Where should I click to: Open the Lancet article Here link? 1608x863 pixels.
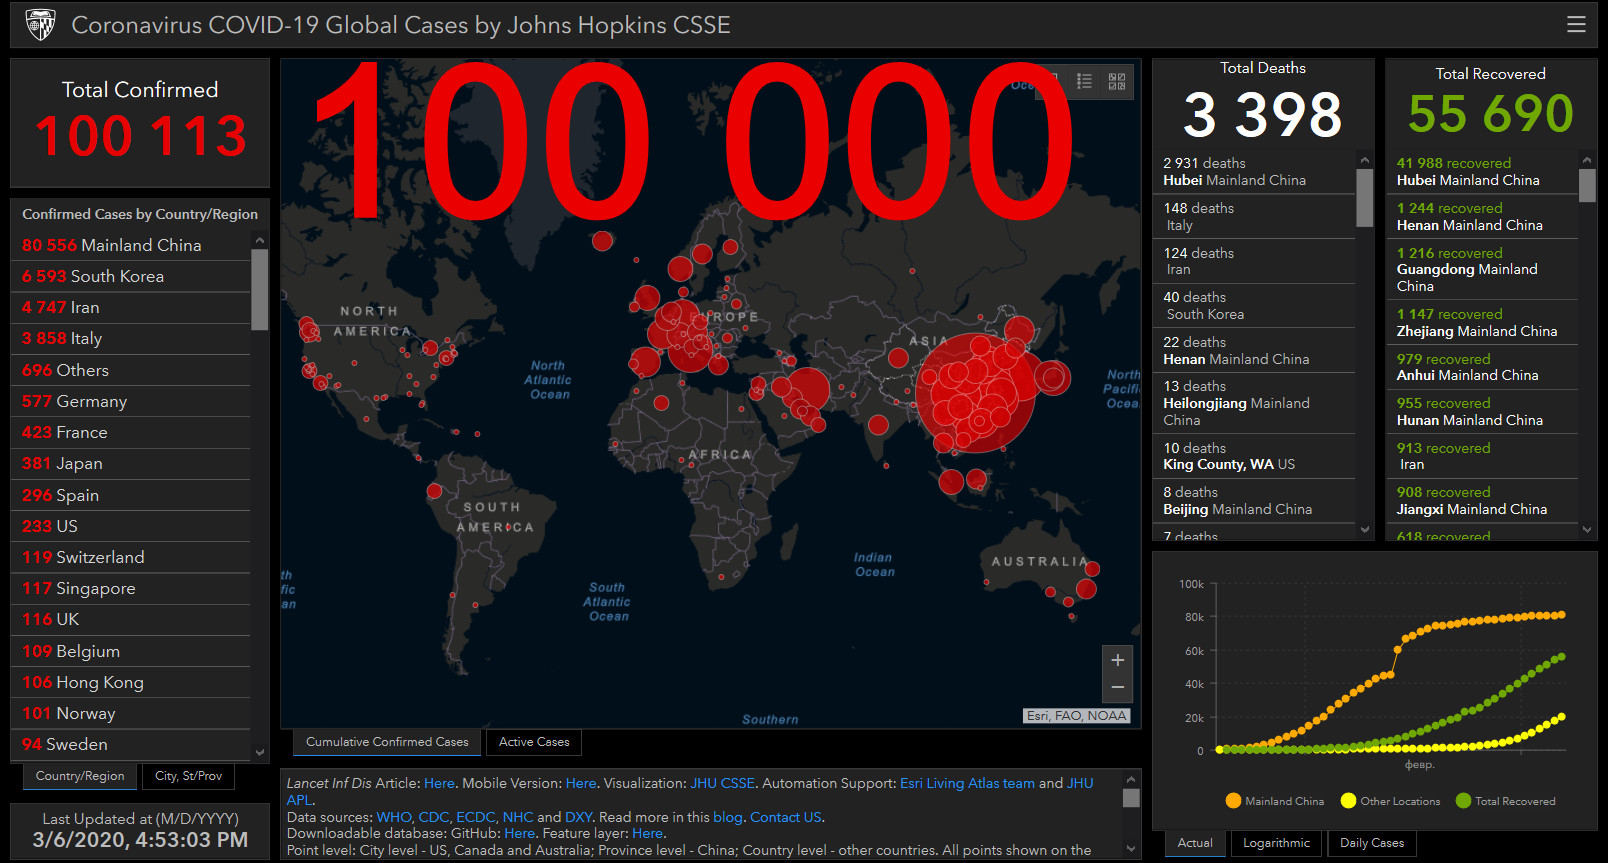[x=439, y=784]
